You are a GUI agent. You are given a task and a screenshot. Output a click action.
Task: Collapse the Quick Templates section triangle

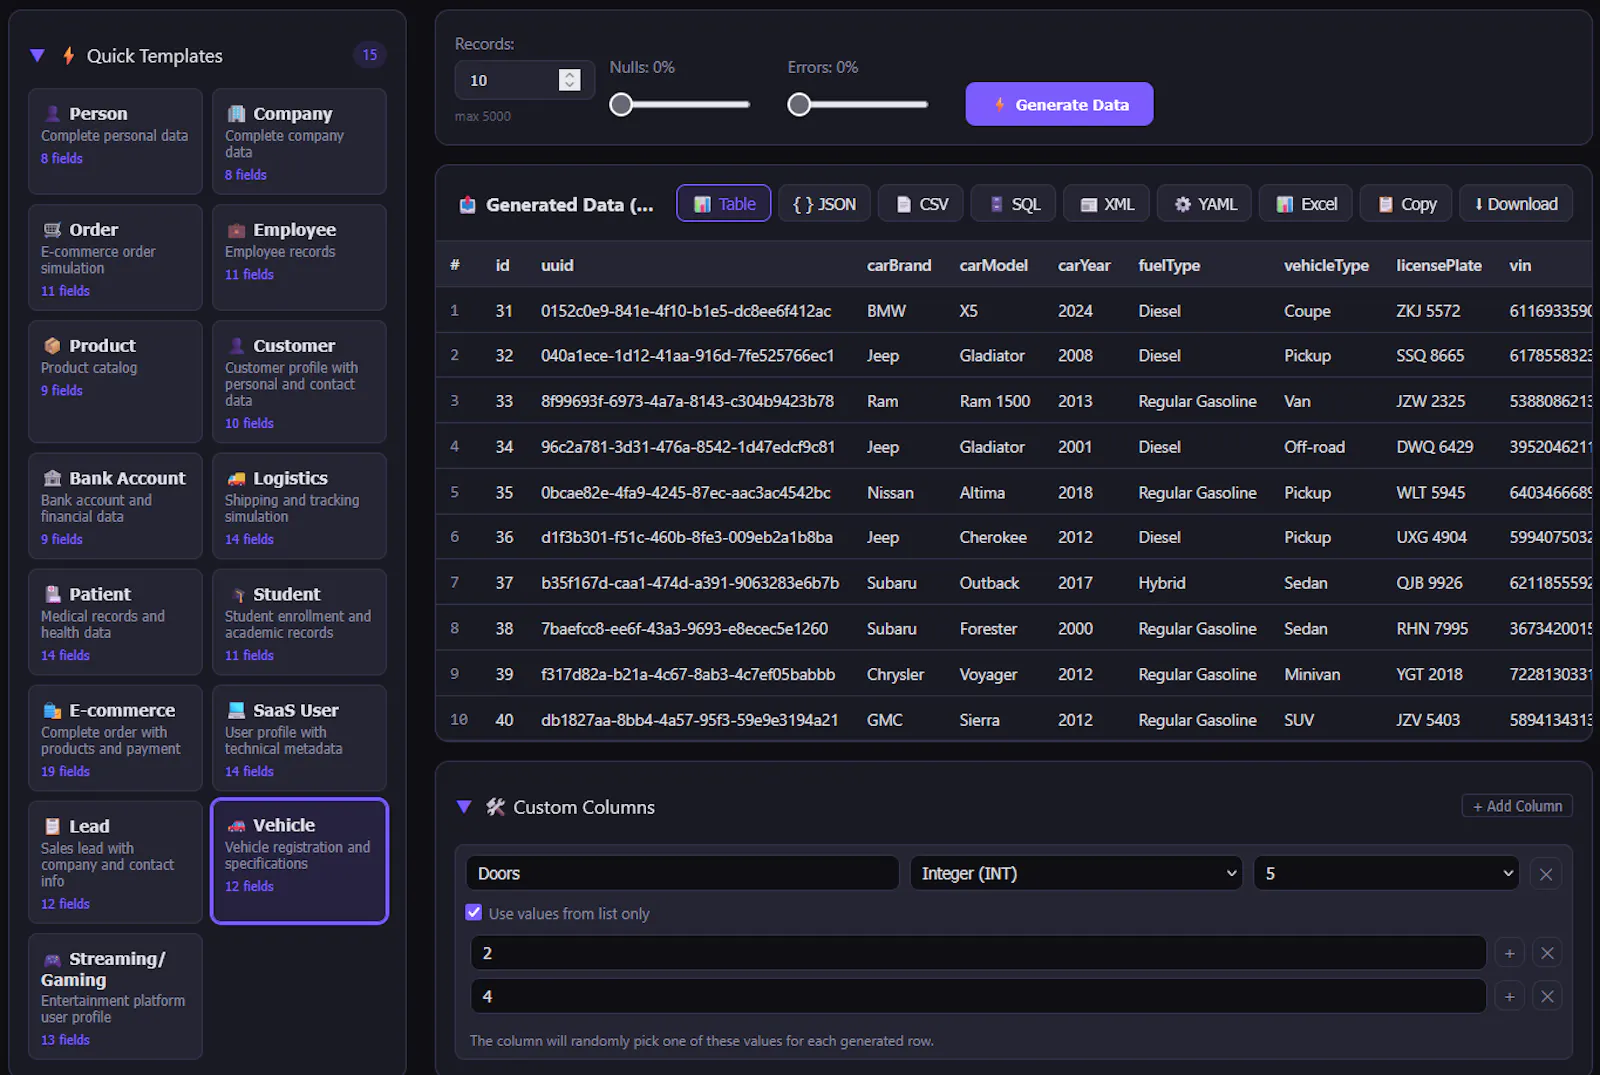pyautogui.click(x=37, y=56)
